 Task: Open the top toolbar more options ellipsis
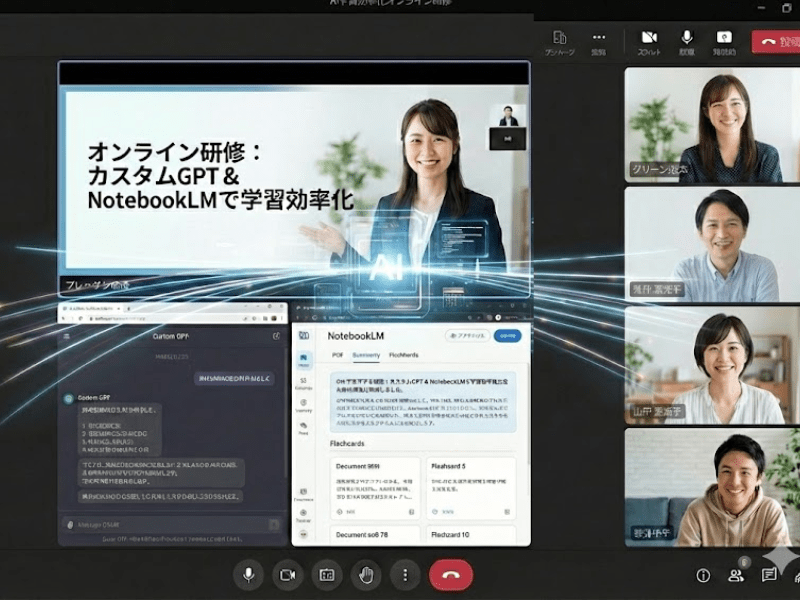pyautogui.click(x=599, y=40)
